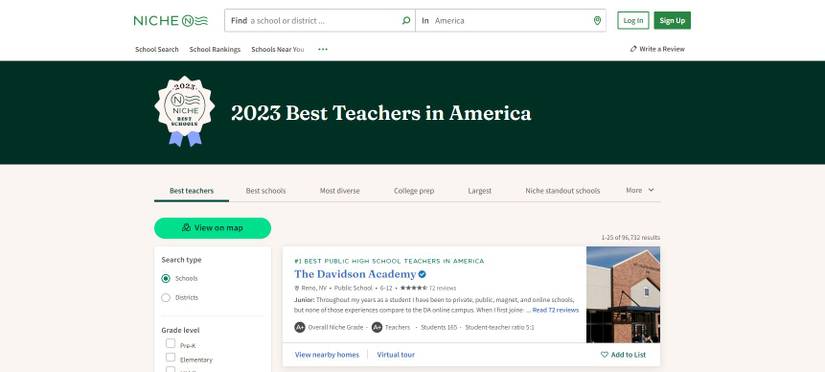Click Add to List for Davidson Academy
This screenshot has width=825, height=372.
click(623, 355)
